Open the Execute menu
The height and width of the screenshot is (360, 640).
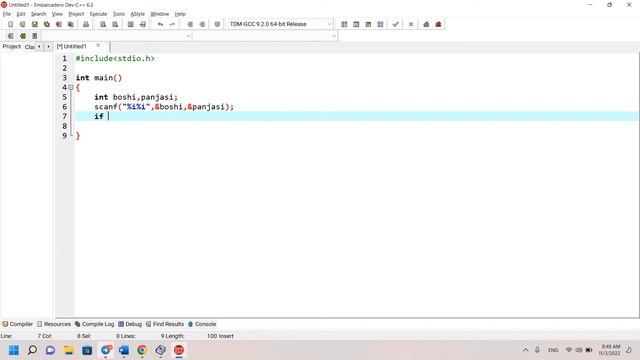tap(98, 14)
